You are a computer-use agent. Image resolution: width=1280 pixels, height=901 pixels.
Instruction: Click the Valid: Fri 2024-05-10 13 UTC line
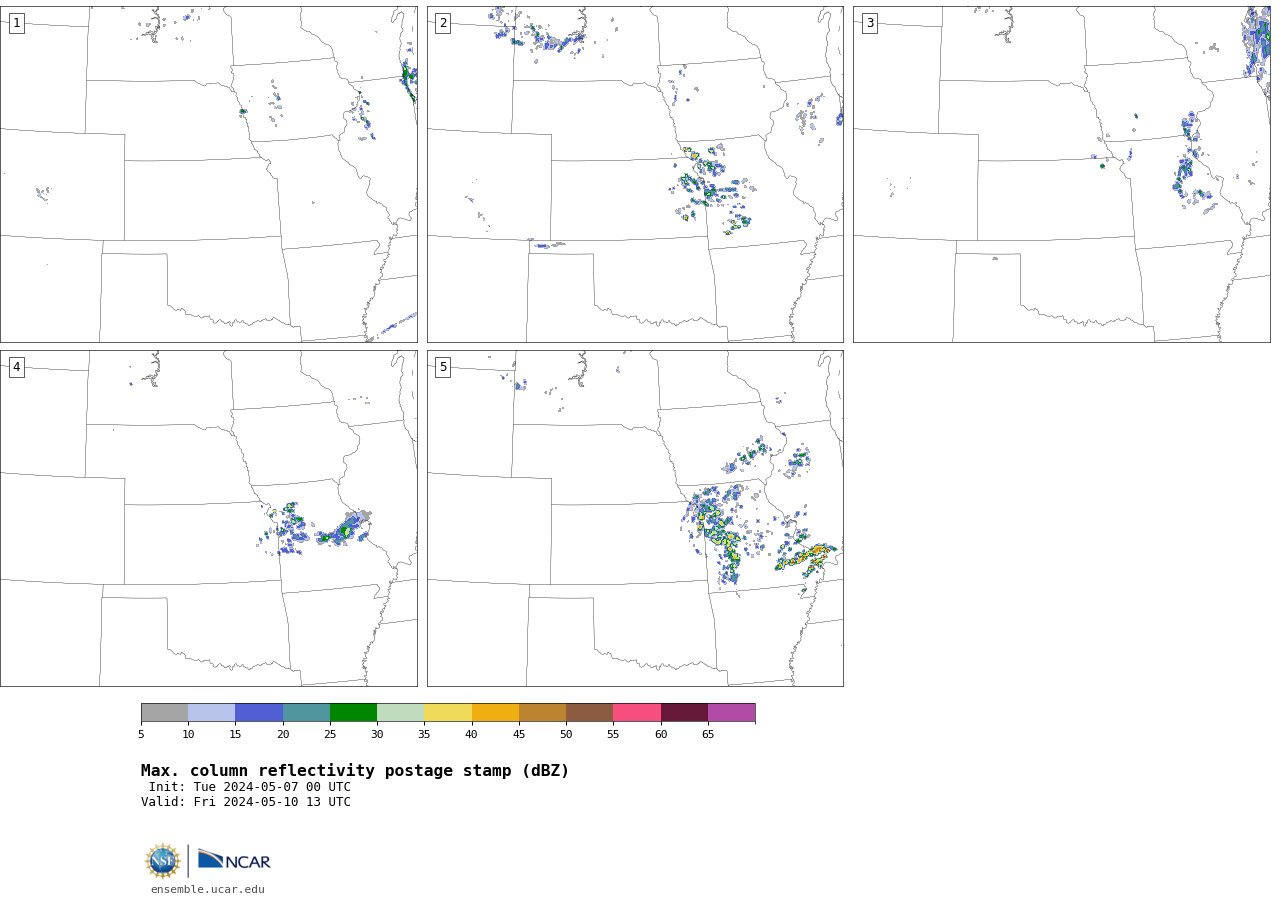pos(246,802)
